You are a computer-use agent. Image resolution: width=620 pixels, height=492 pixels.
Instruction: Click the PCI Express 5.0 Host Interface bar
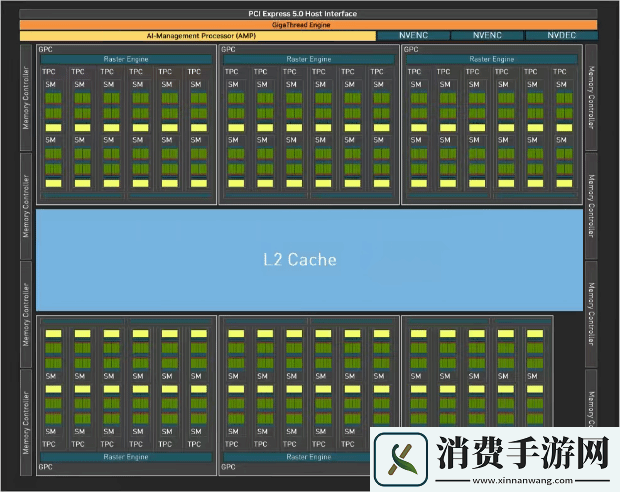pos(308,13)
